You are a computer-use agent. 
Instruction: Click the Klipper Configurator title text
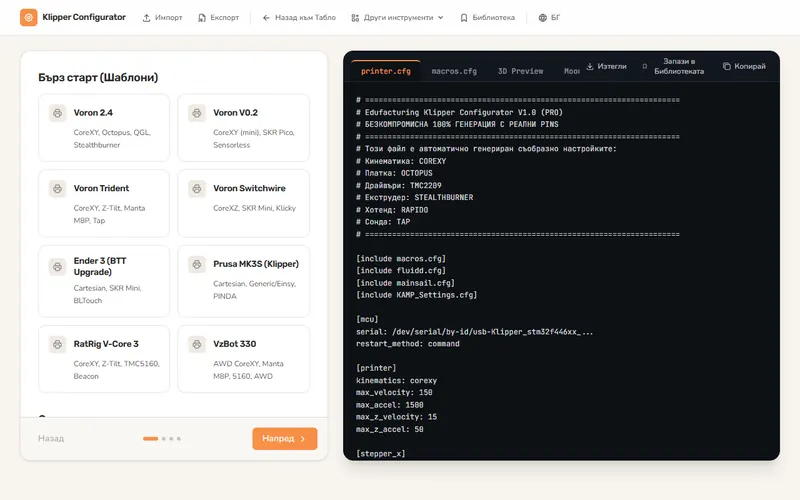point(84,17)
